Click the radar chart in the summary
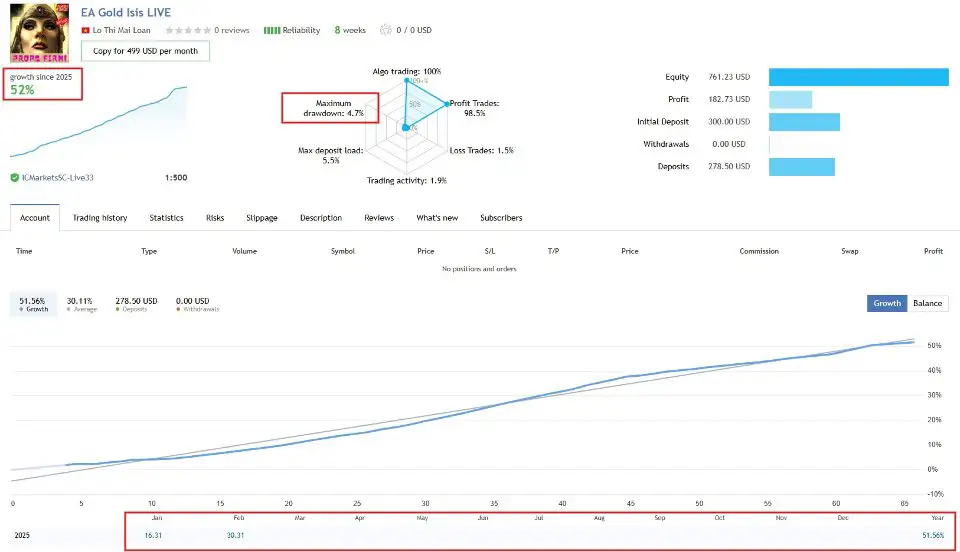The width and height of the screenshot is (960, 552). click(406, 125)
